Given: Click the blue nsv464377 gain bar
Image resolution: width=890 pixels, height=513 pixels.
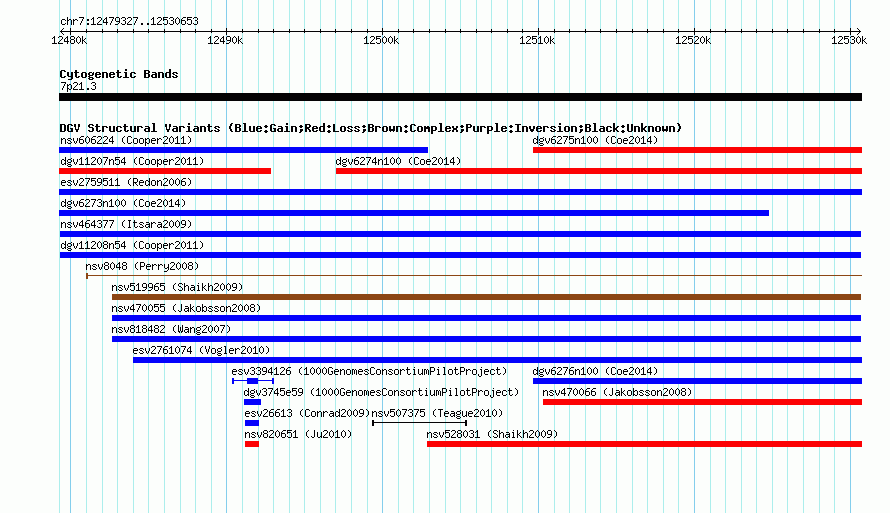Looking at the screenshot, I should [x=460, y=234].
